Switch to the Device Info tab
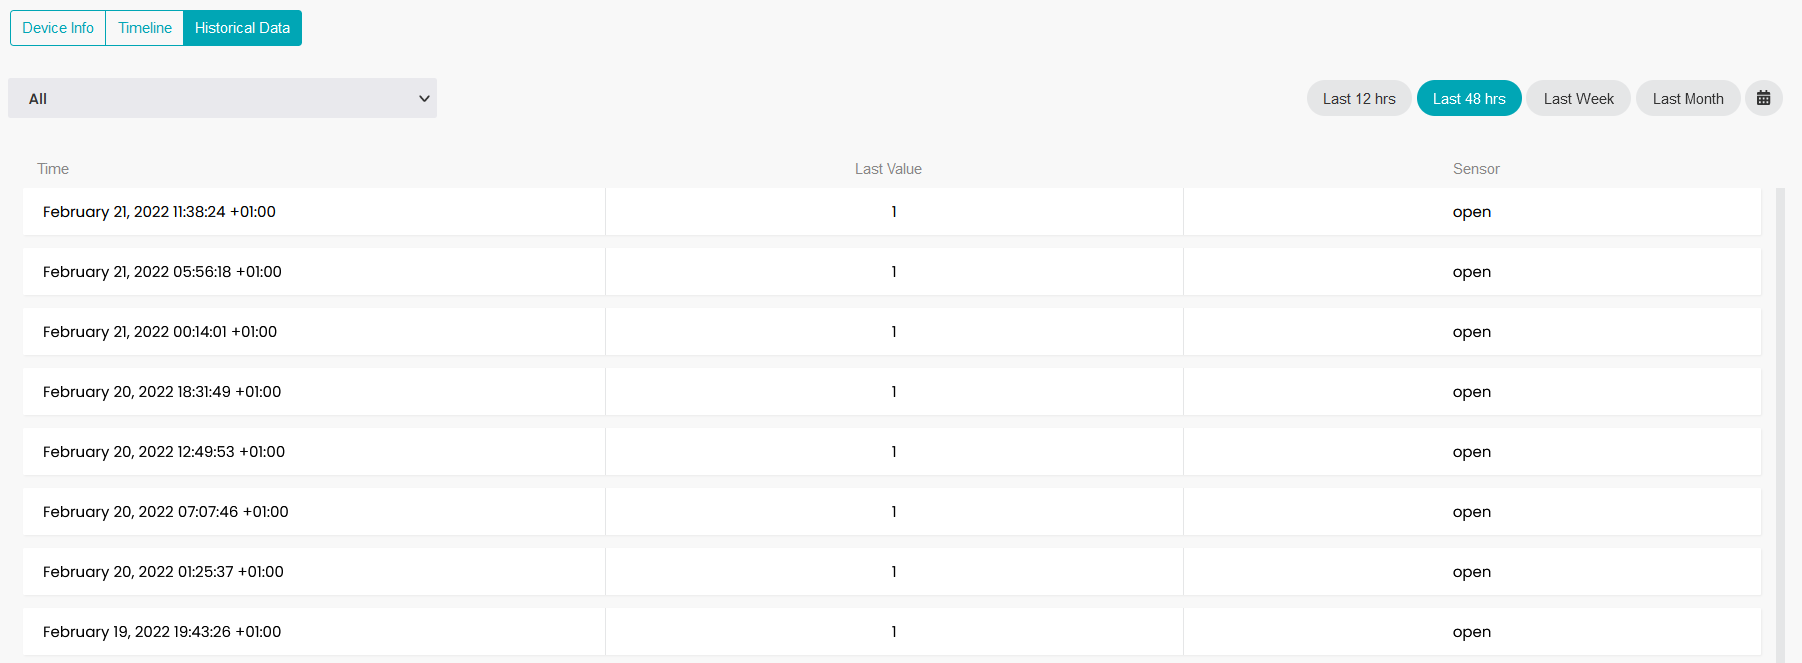The width and height of the screenshot is (1802, 663). [58, 28]
